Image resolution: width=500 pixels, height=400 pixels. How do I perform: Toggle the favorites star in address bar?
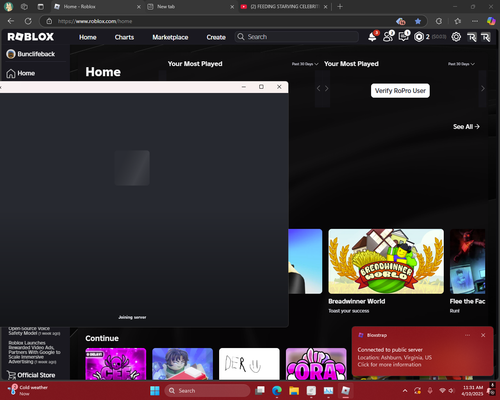click(418, 21)
